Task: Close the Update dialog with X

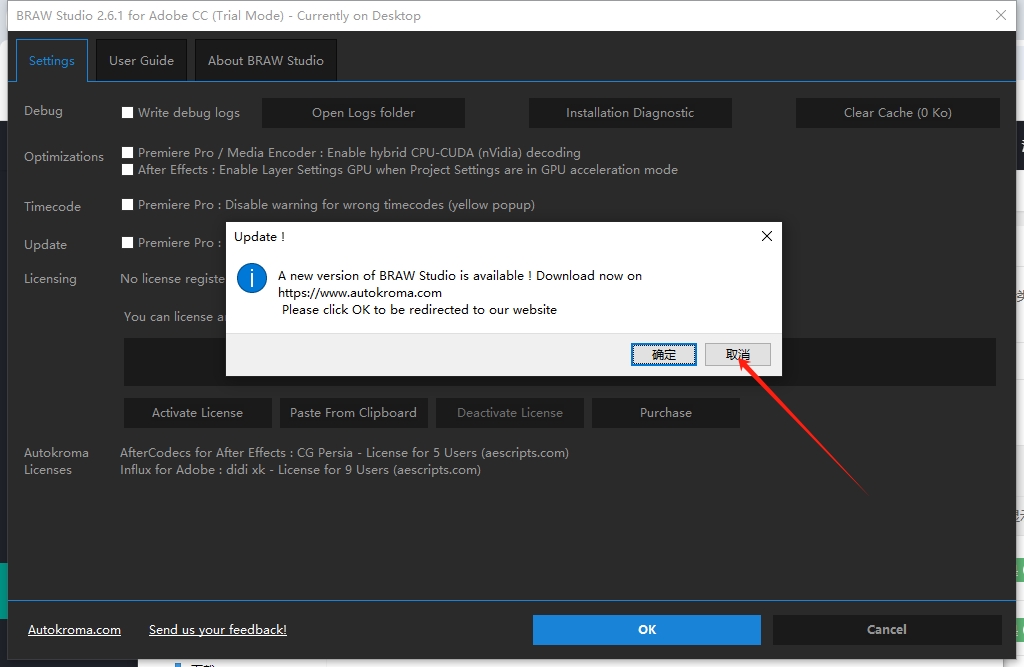Action: tap(767, 236)
